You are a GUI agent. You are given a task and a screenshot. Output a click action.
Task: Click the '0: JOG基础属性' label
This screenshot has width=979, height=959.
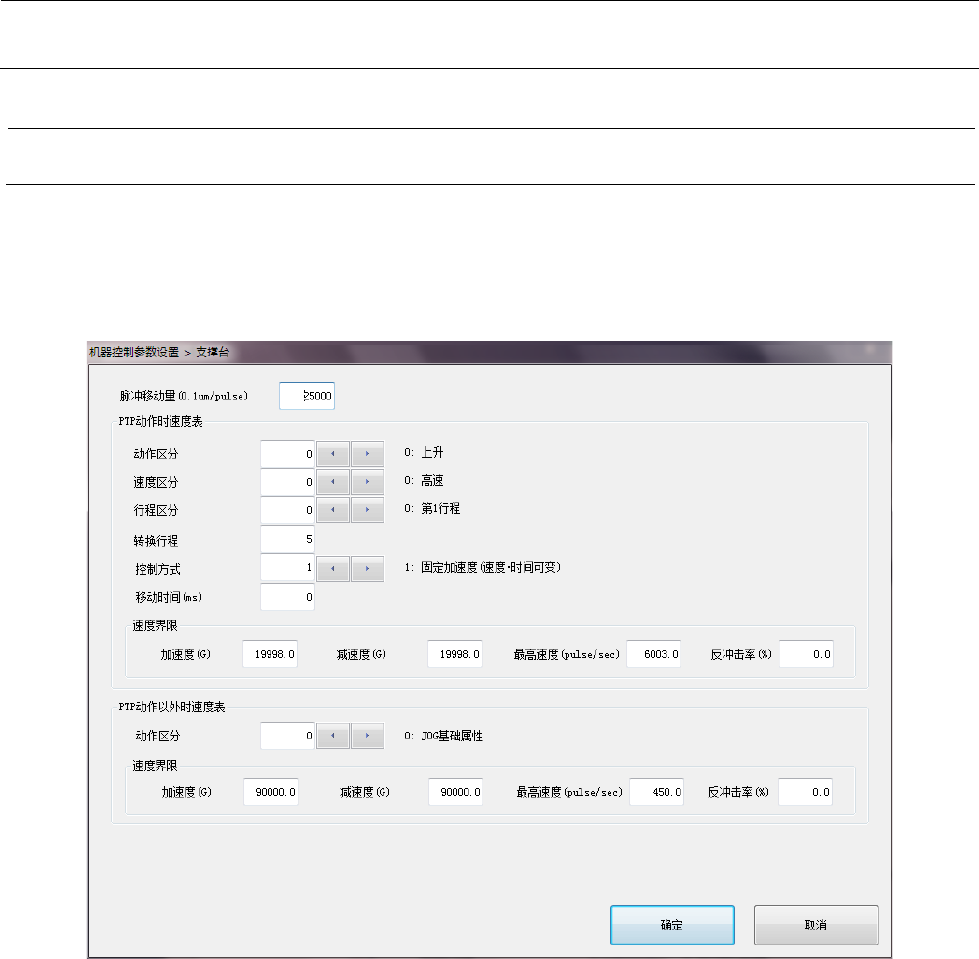(x=443, y=736)
